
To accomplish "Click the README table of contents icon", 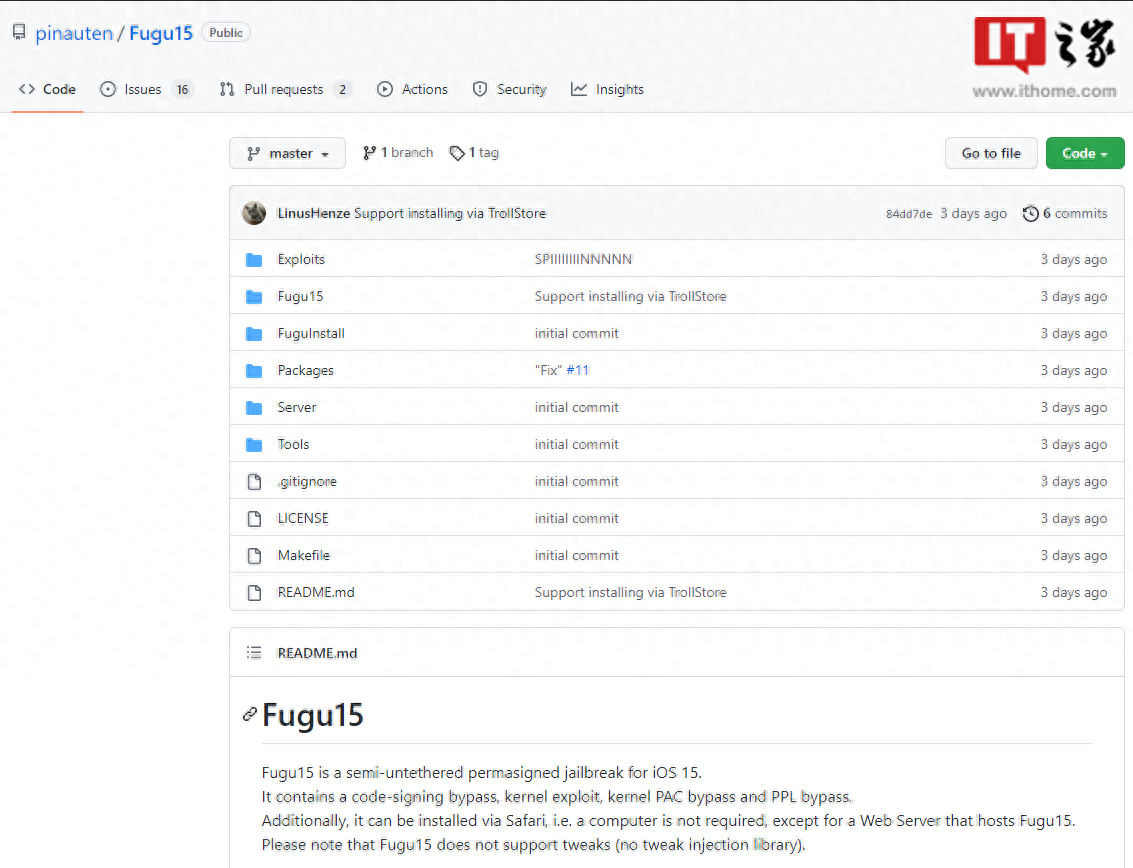I will coord(254,653).
